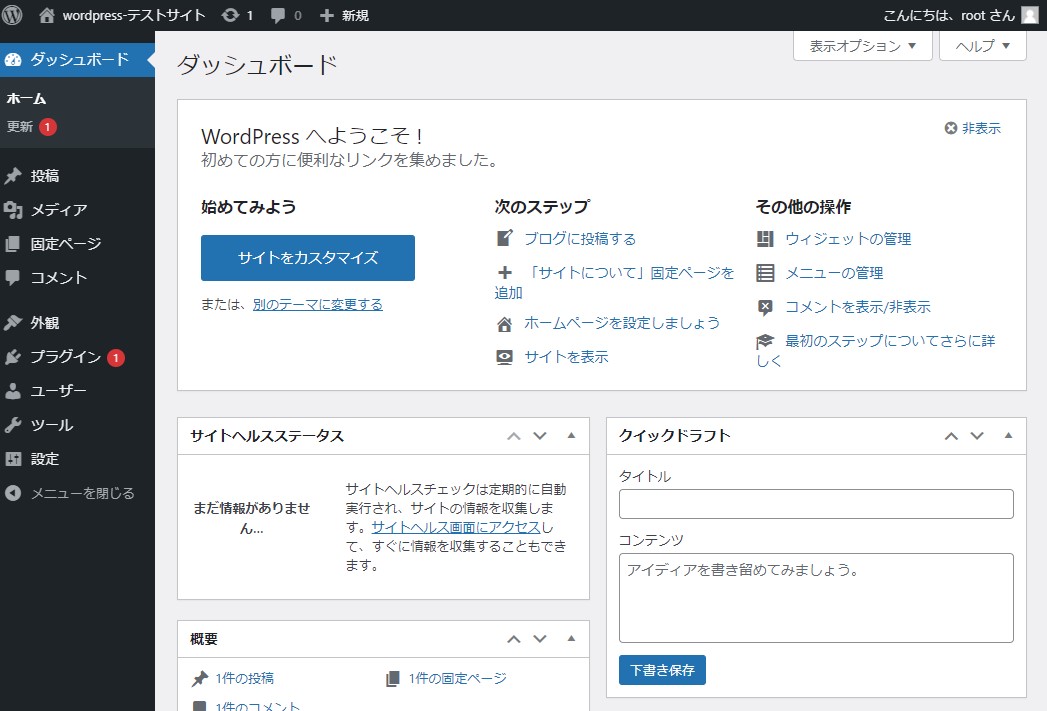This screenshot has height=711, width=1047.
Task: Open メディア (Media) in the sidebar
Action: [58, 210]
